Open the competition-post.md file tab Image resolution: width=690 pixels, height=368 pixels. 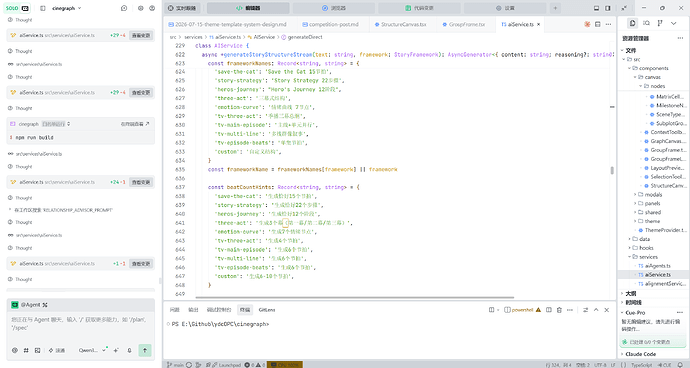click(x=330, y=24)
